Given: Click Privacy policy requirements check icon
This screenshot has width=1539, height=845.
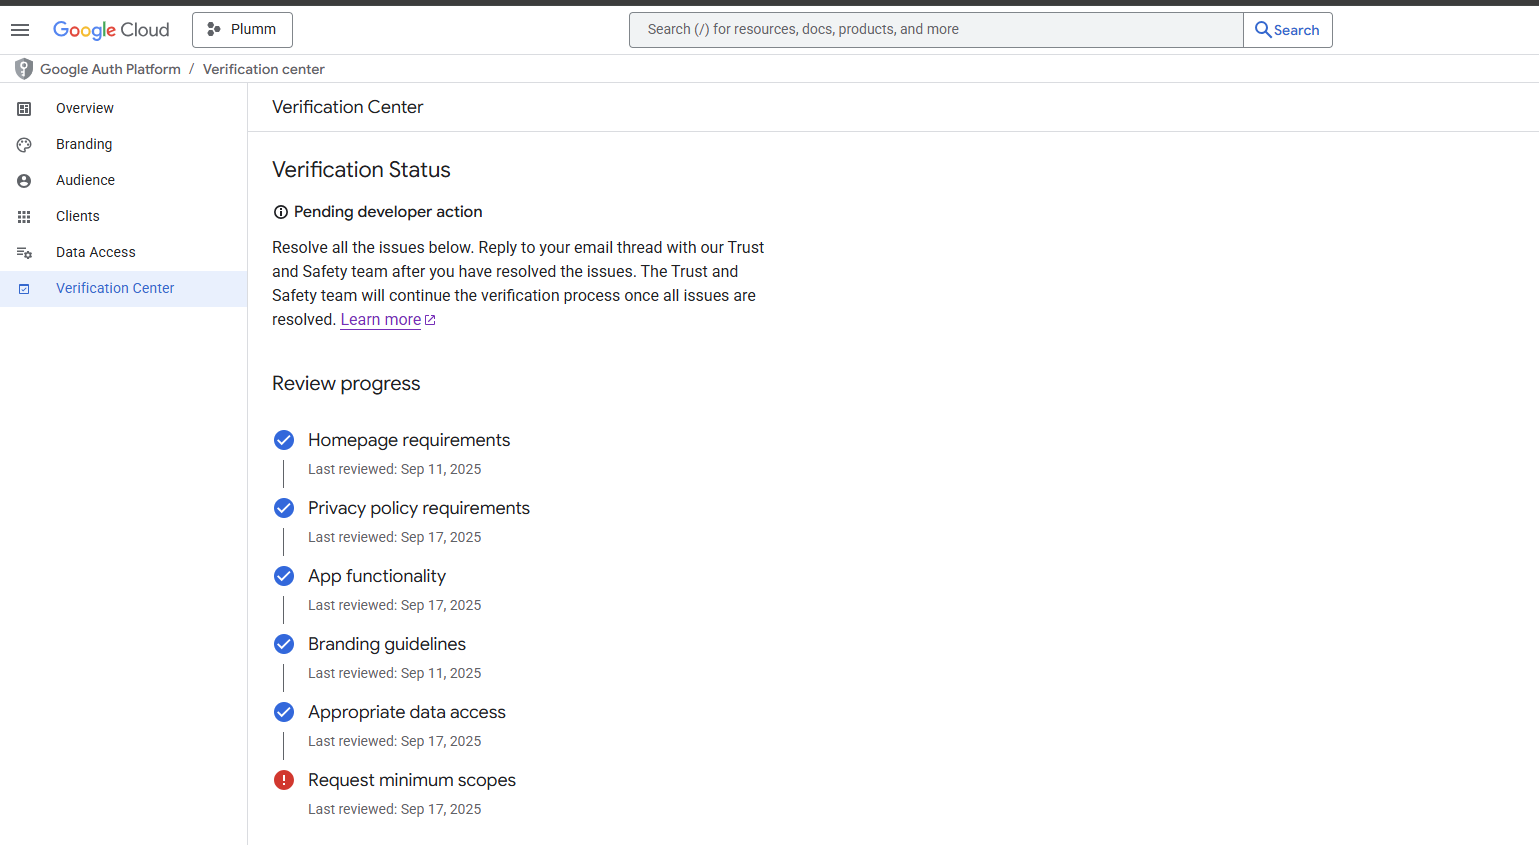Looking at the screenshot, I should (284, 508).
